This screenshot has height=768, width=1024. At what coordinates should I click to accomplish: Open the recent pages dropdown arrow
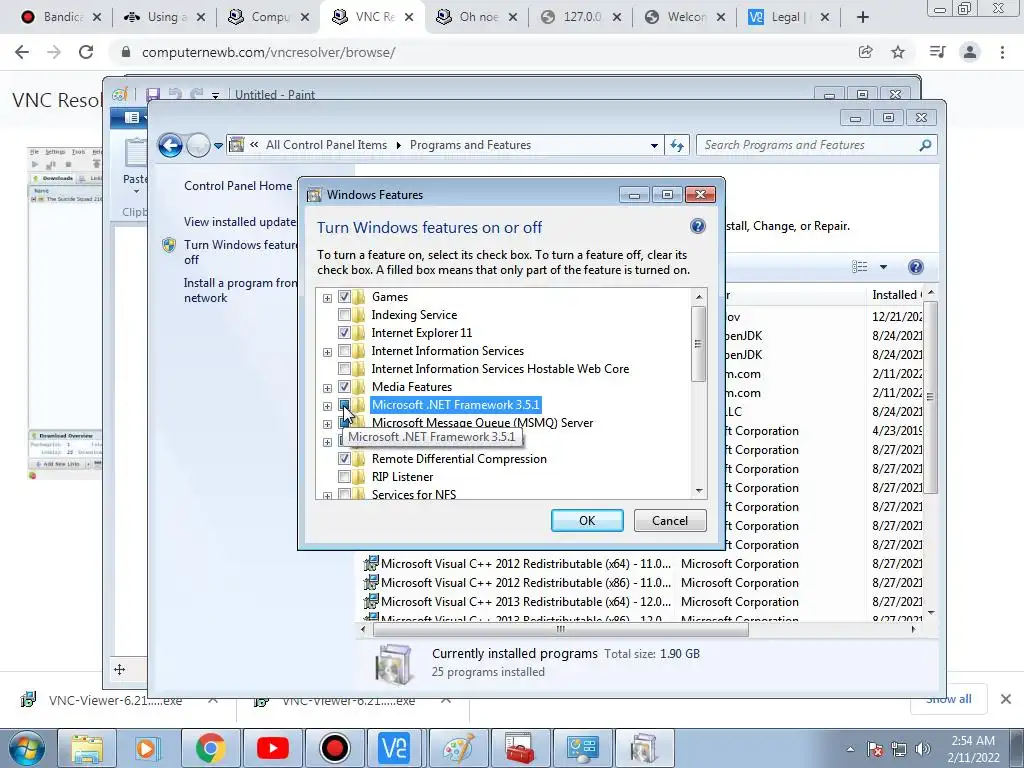pos(218,146)
